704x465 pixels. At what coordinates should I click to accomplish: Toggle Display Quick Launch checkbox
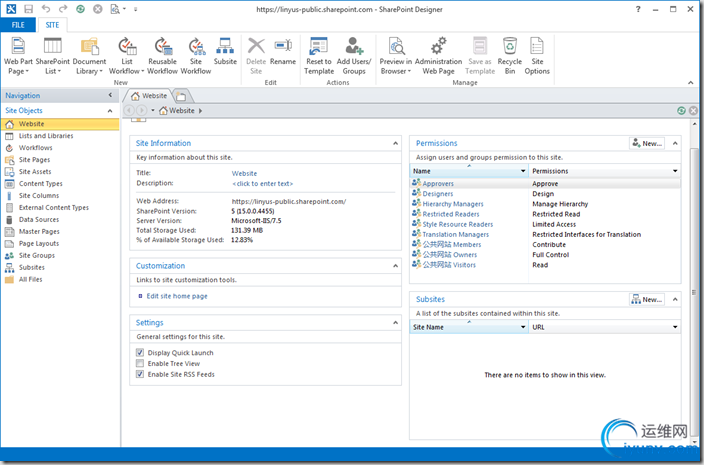pos(140,352)
